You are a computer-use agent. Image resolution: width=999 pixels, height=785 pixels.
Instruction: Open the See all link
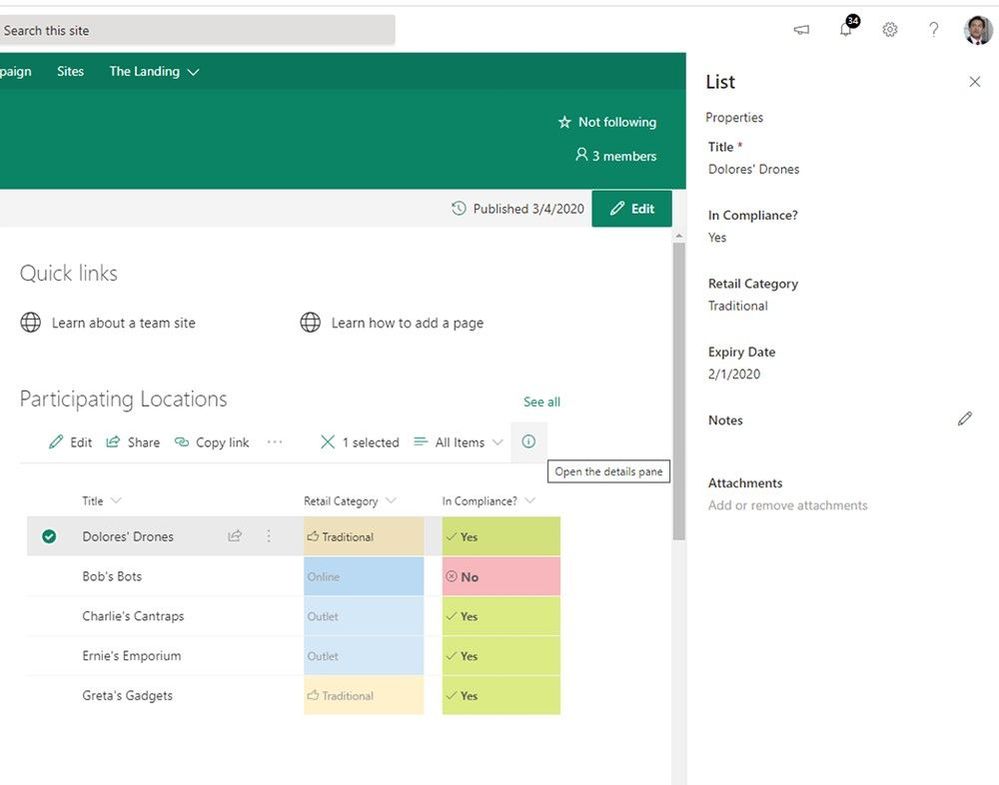tap(541, 402)
